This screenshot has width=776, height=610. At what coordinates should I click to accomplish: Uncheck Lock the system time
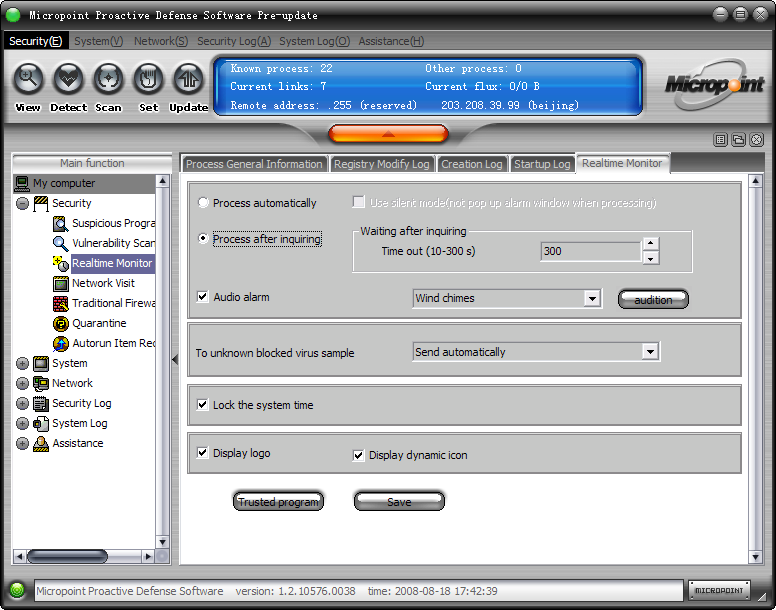click(x=203, y=405)
